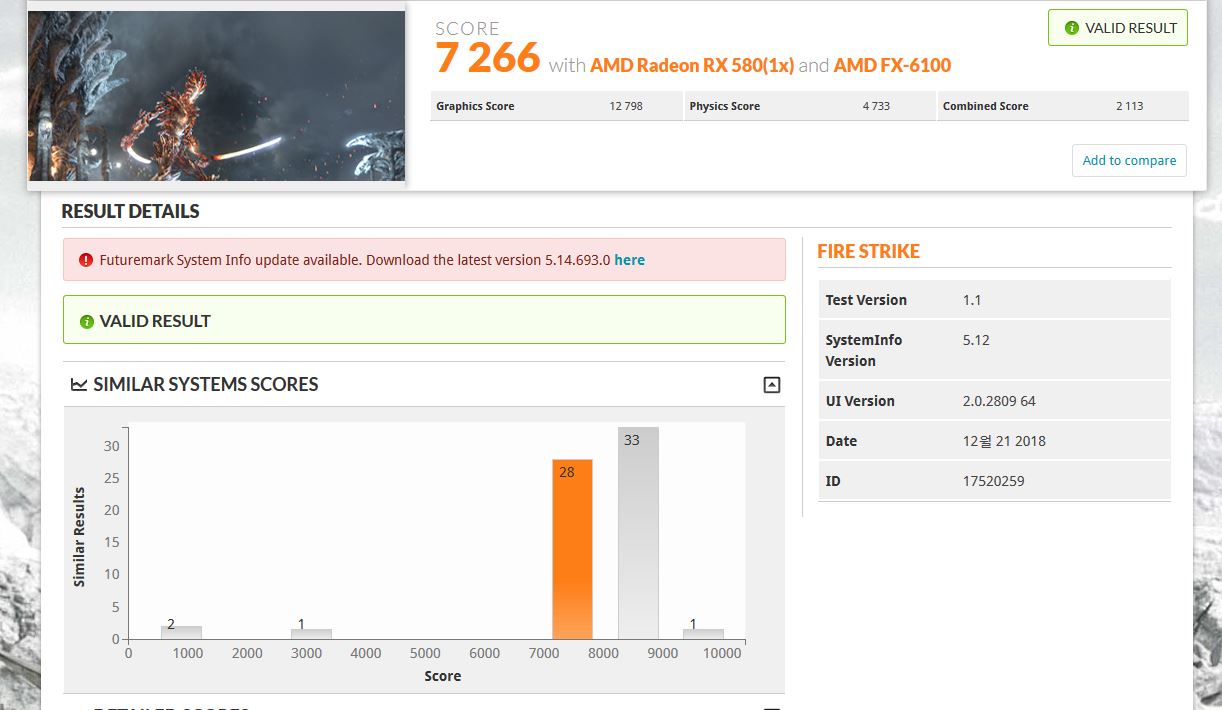This screenshot has height=710, width=1222.
Task: Click the green check icon in VALID RESULT banner
Action: 86,322
